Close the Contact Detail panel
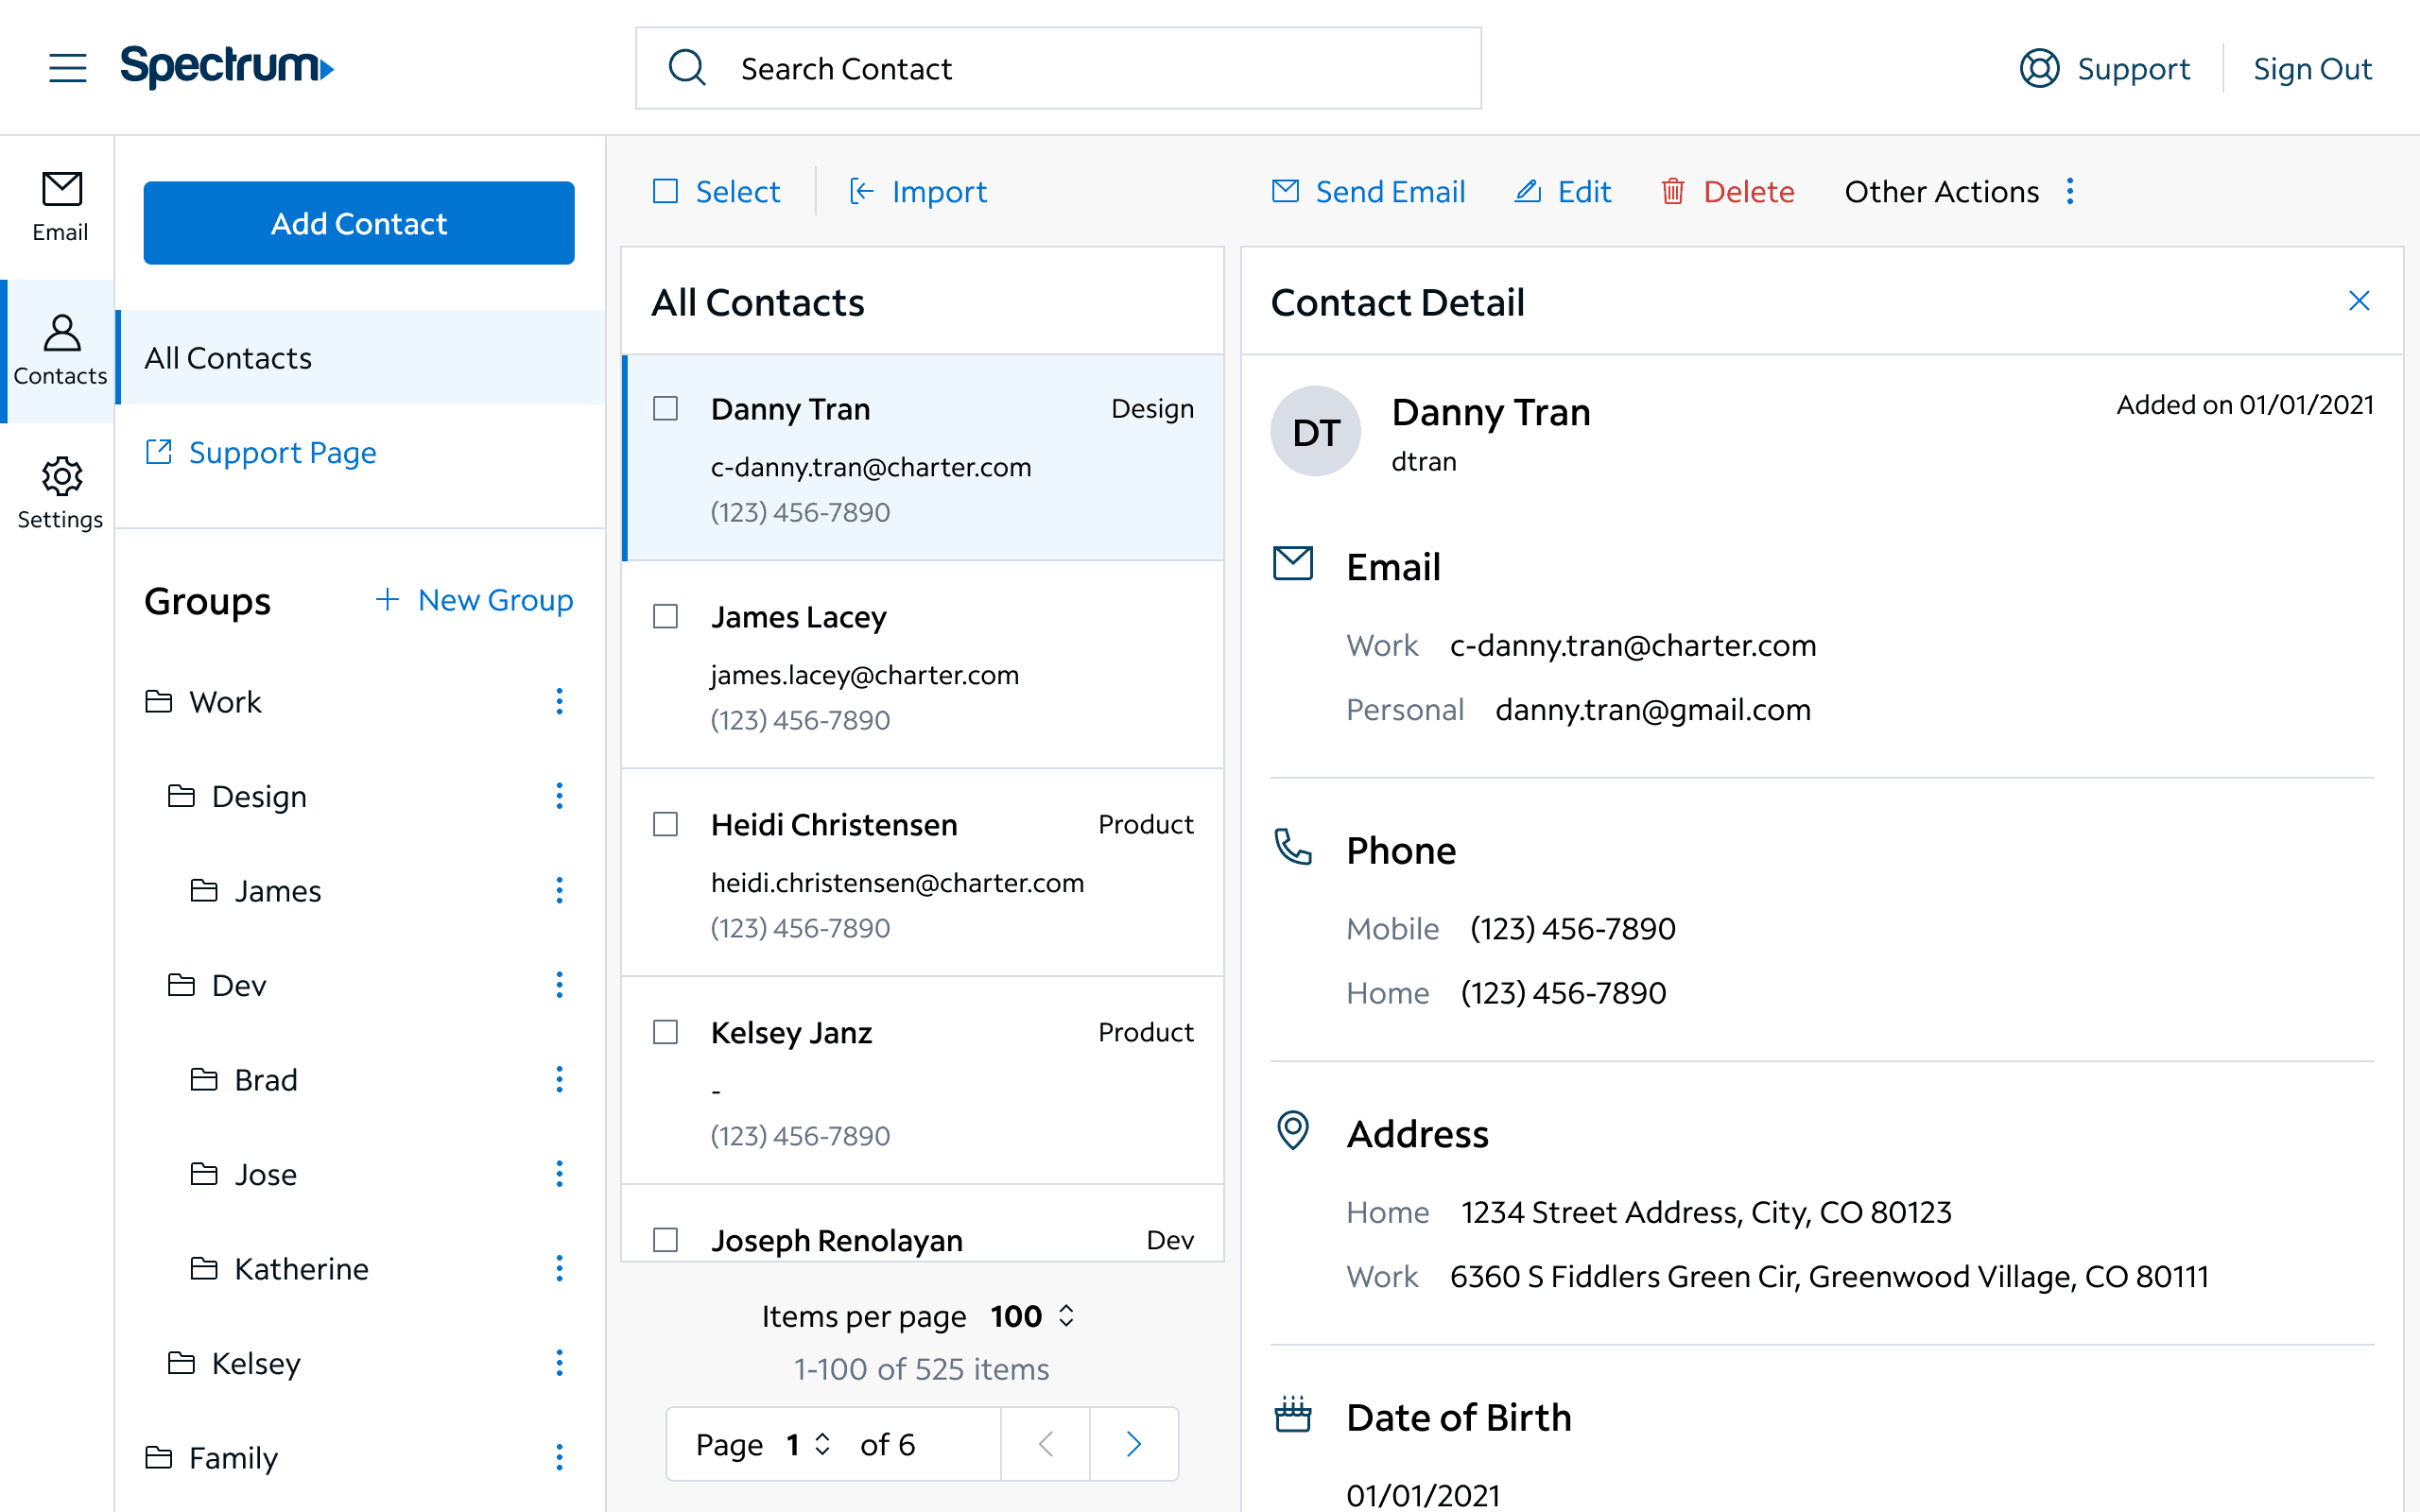The height and width of the screenshot is (1512, 2420). click(x=2359, y=301)
